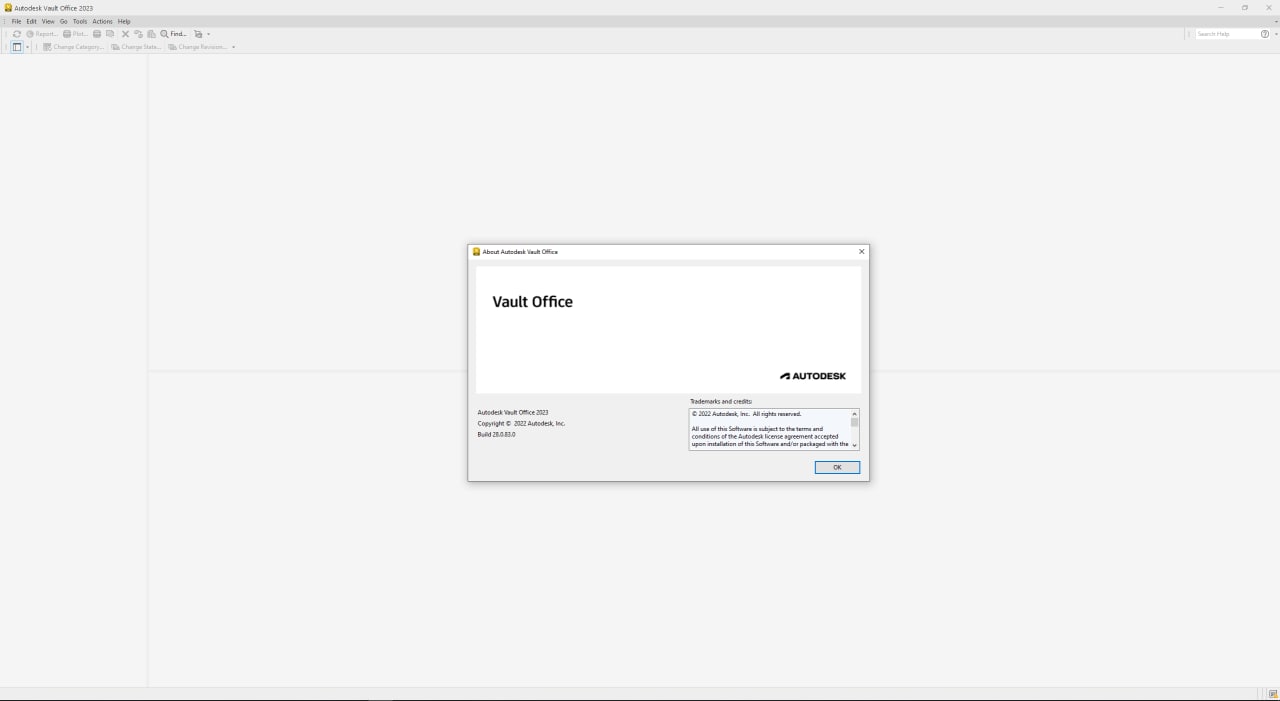Open the Actions menu
Viewport: 1280px width, 701px height.
click(102, 21)
